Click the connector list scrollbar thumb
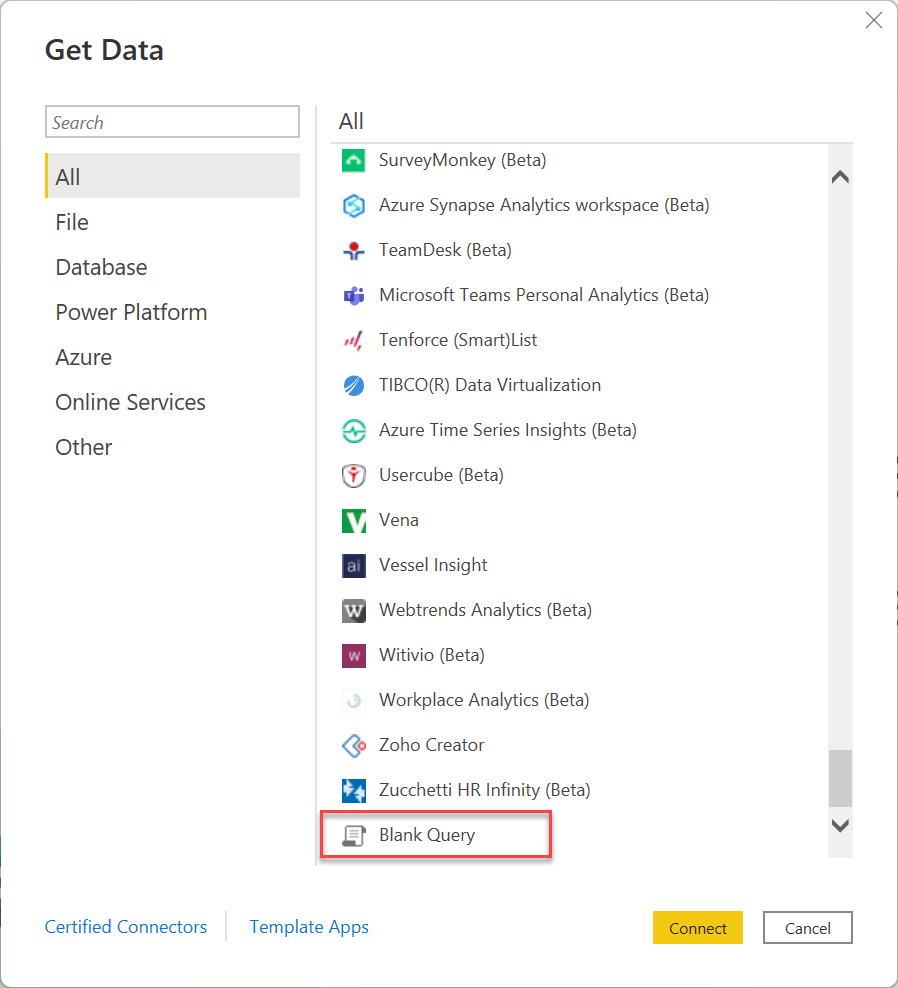The image size is (898, 988). tap(840, 778)
